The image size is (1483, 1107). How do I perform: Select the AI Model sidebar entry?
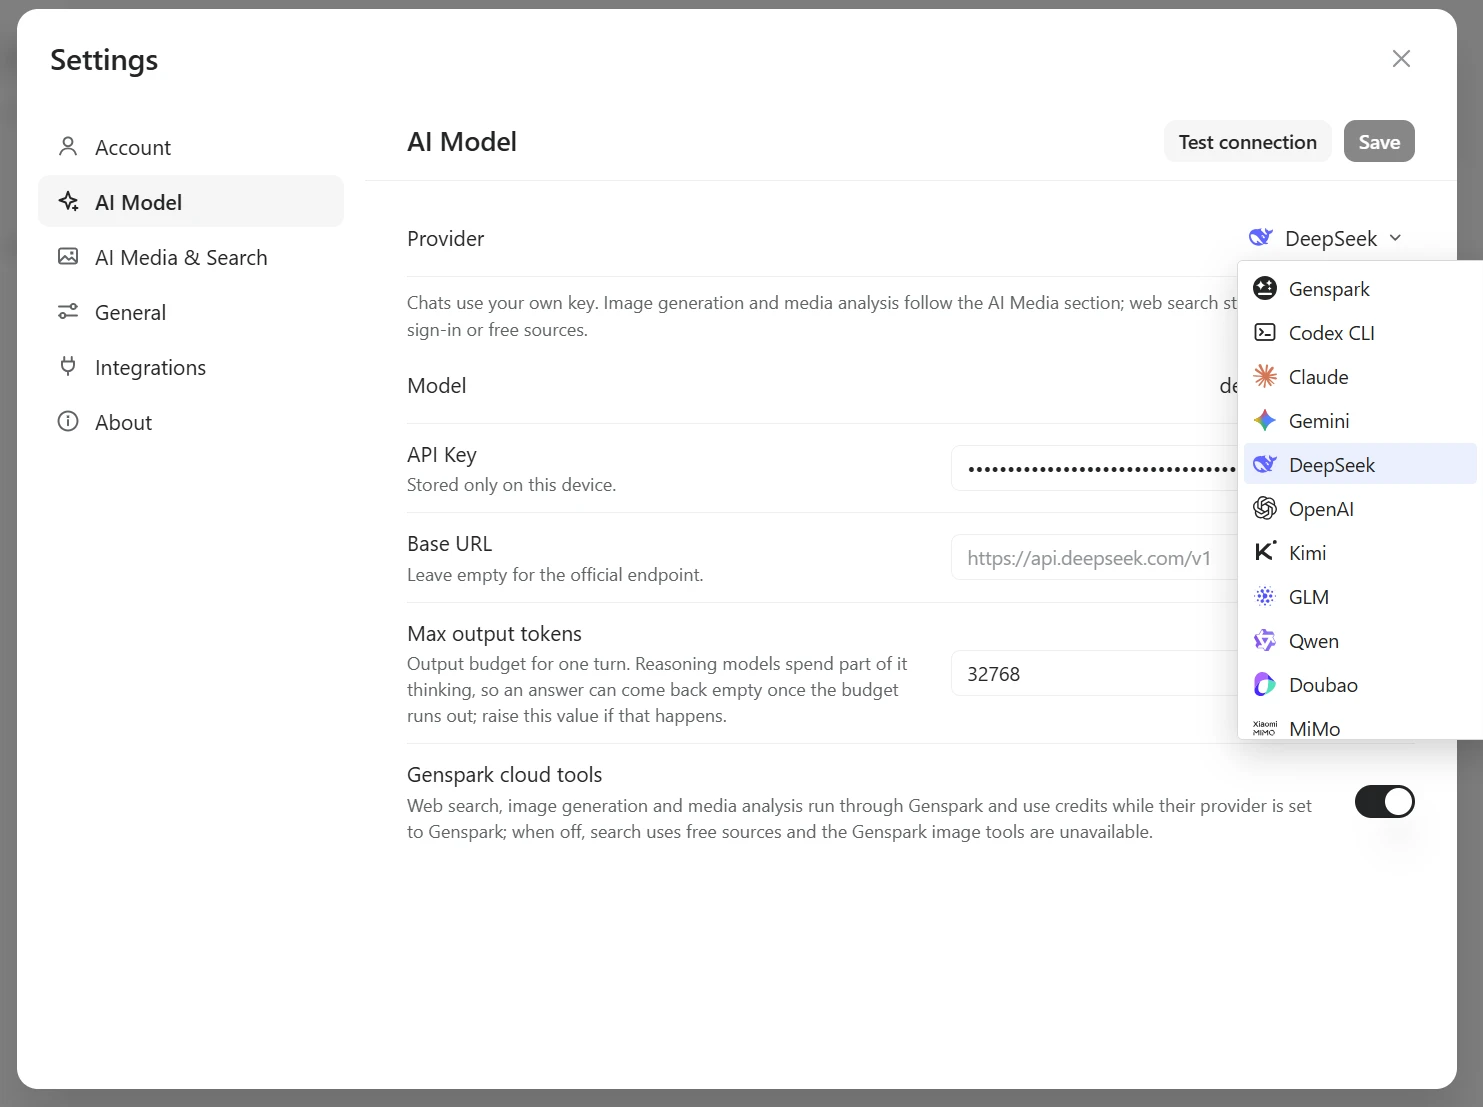pyautogui.click(x=191, y=202)
